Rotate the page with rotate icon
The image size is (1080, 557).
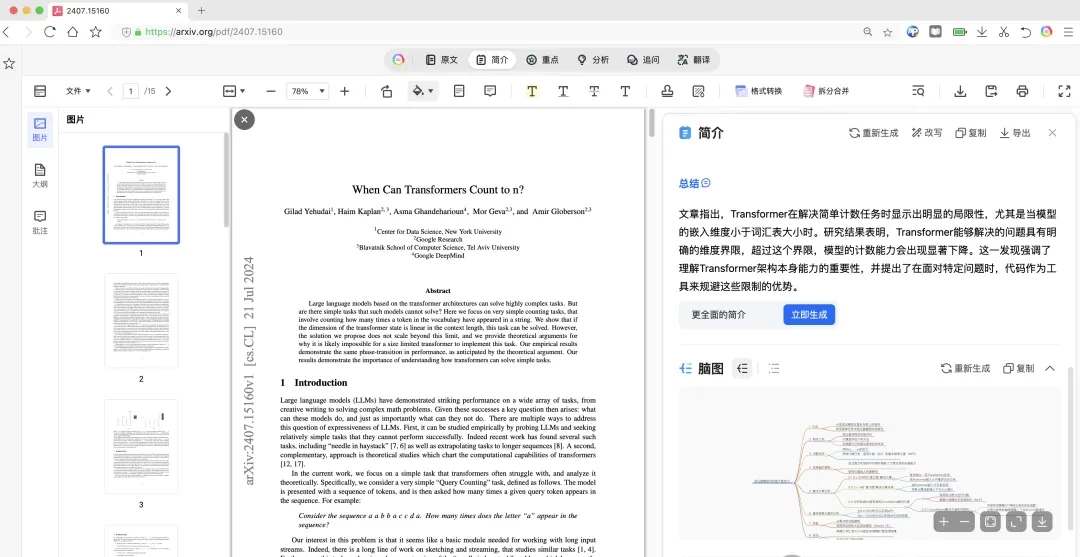[x=386, y=91]
